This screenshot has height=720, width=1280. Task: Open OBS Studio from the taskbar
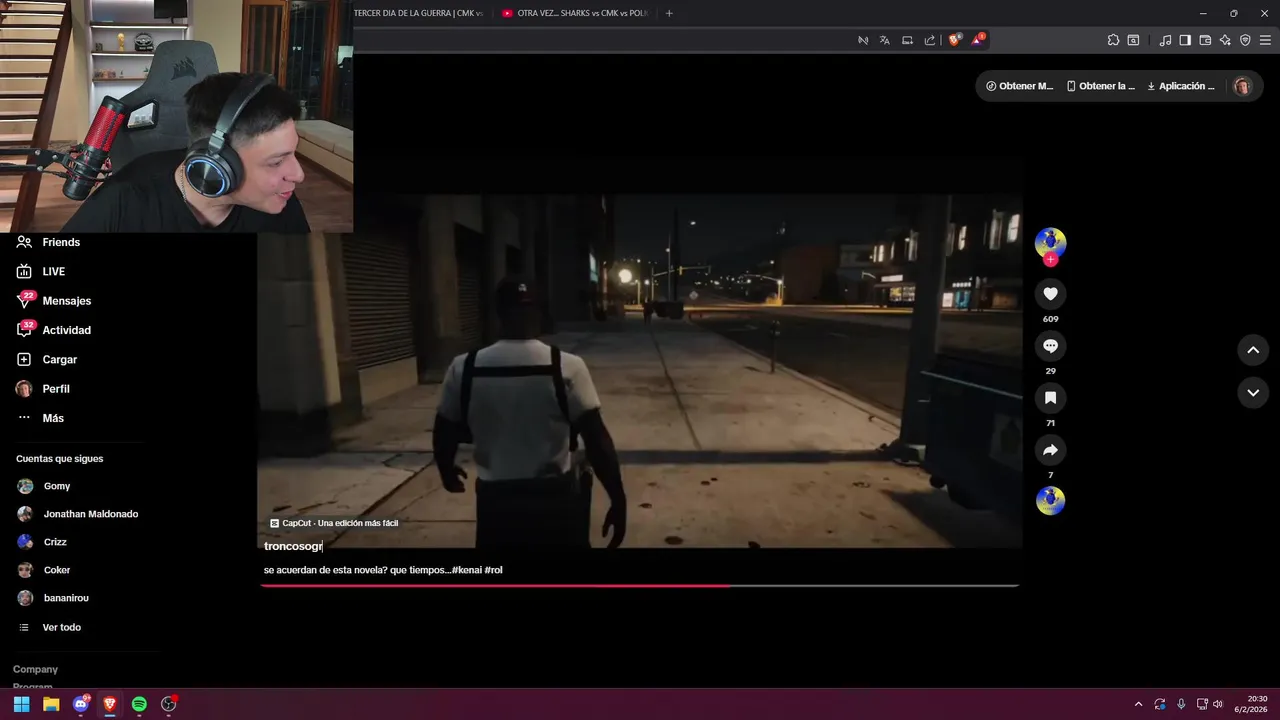point(169,704)
